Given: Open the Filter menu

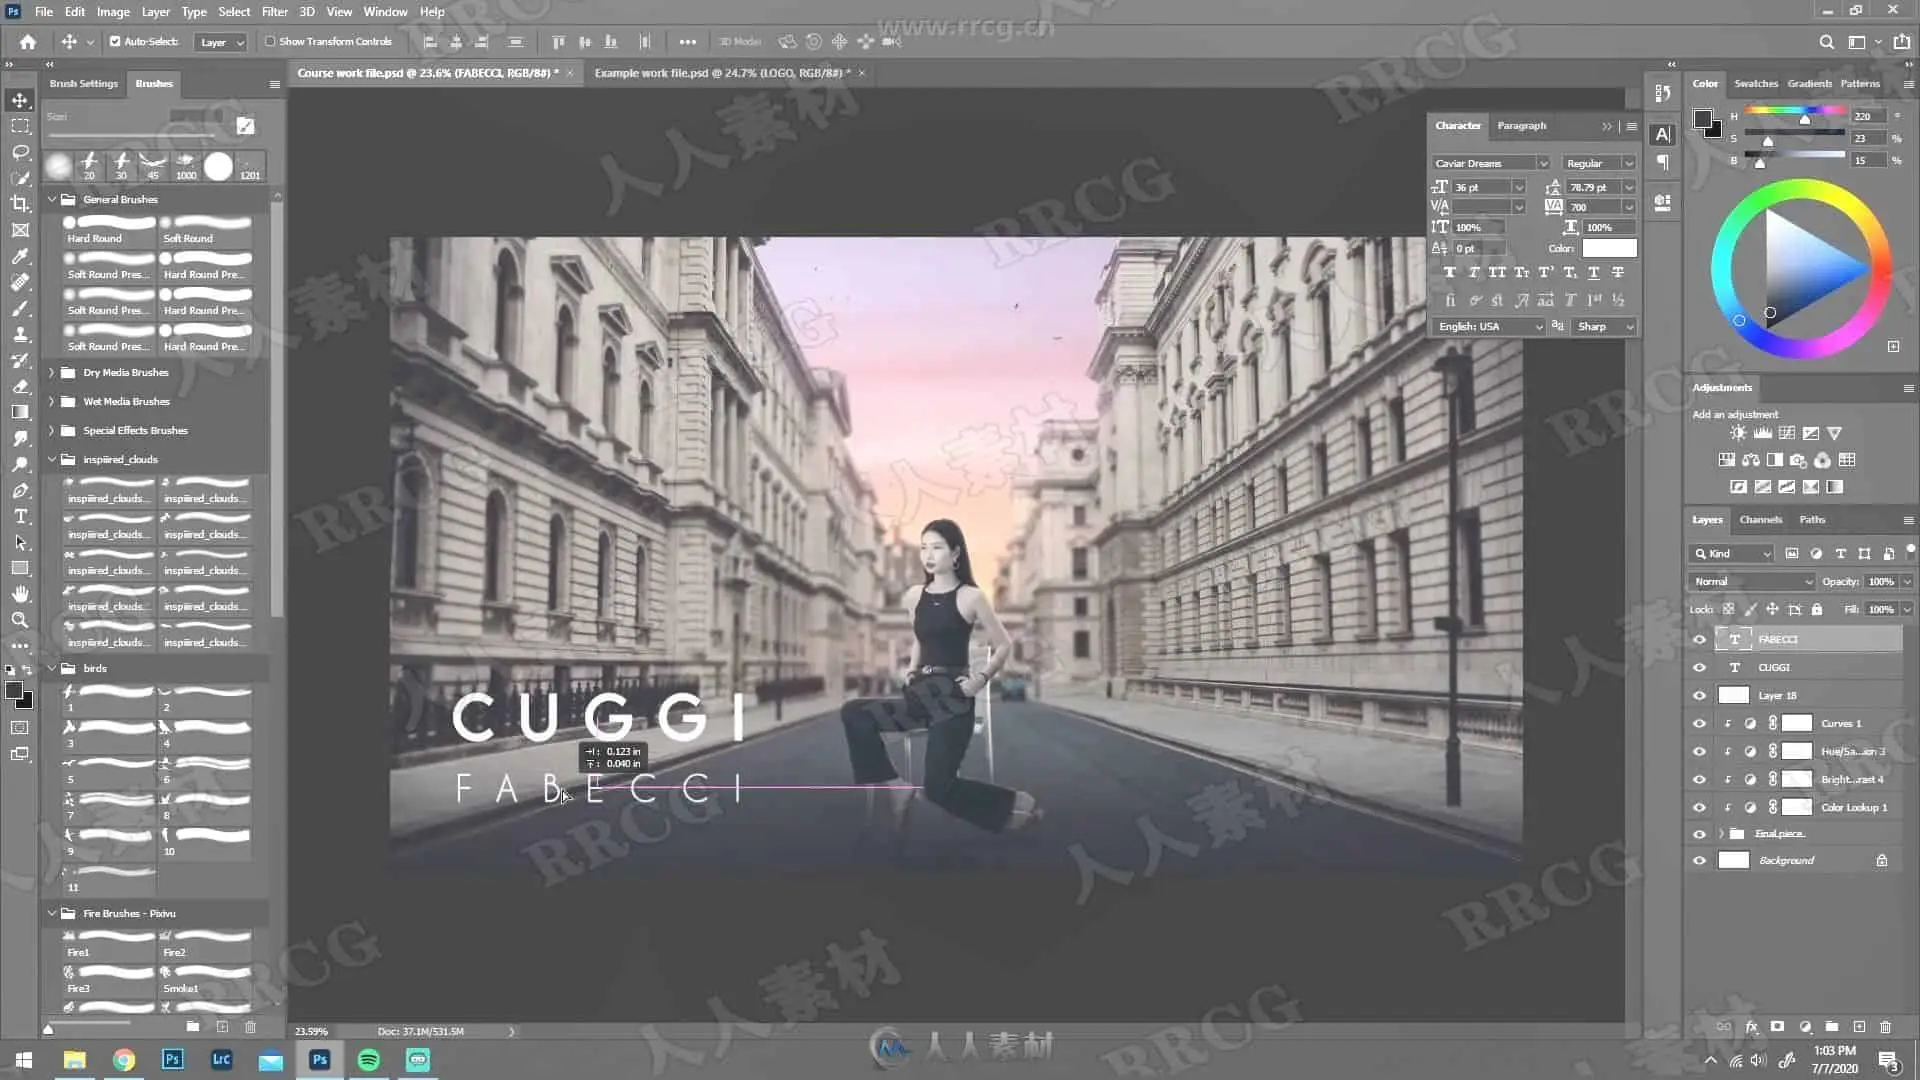Looking at the screenshot, I should coord(274,12).
